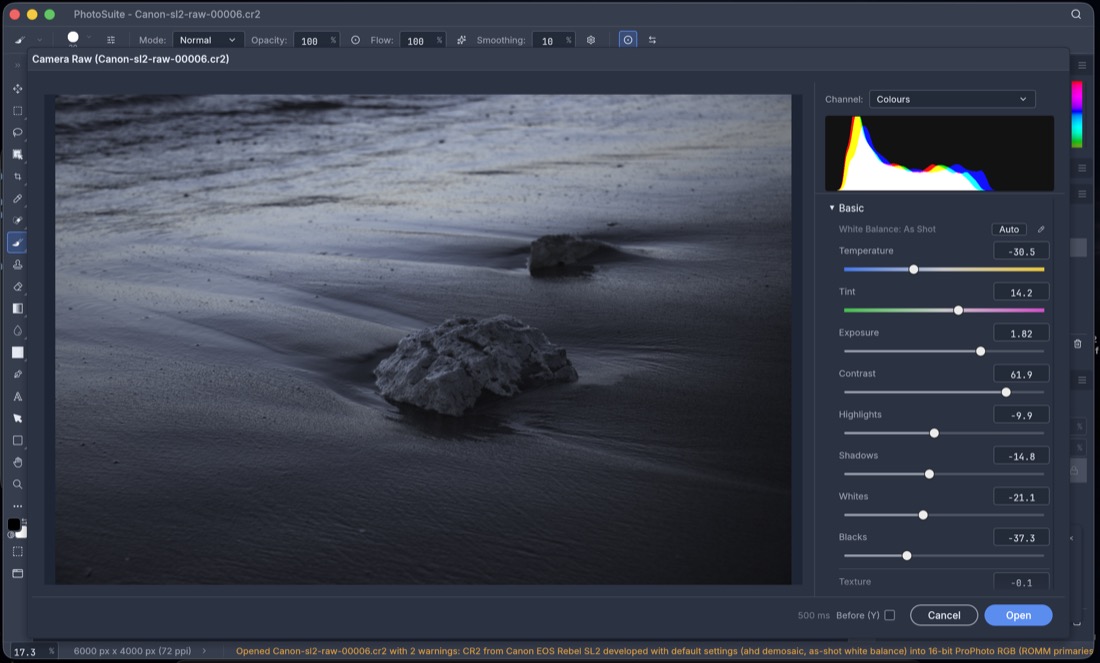Open smoothing options gear icon
1100x663 pixels.
click(591, 40)
